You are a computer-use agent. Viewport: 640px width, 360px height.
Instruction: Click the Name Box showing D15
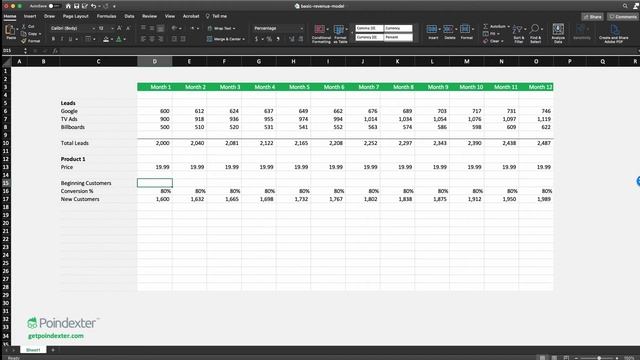13,51
